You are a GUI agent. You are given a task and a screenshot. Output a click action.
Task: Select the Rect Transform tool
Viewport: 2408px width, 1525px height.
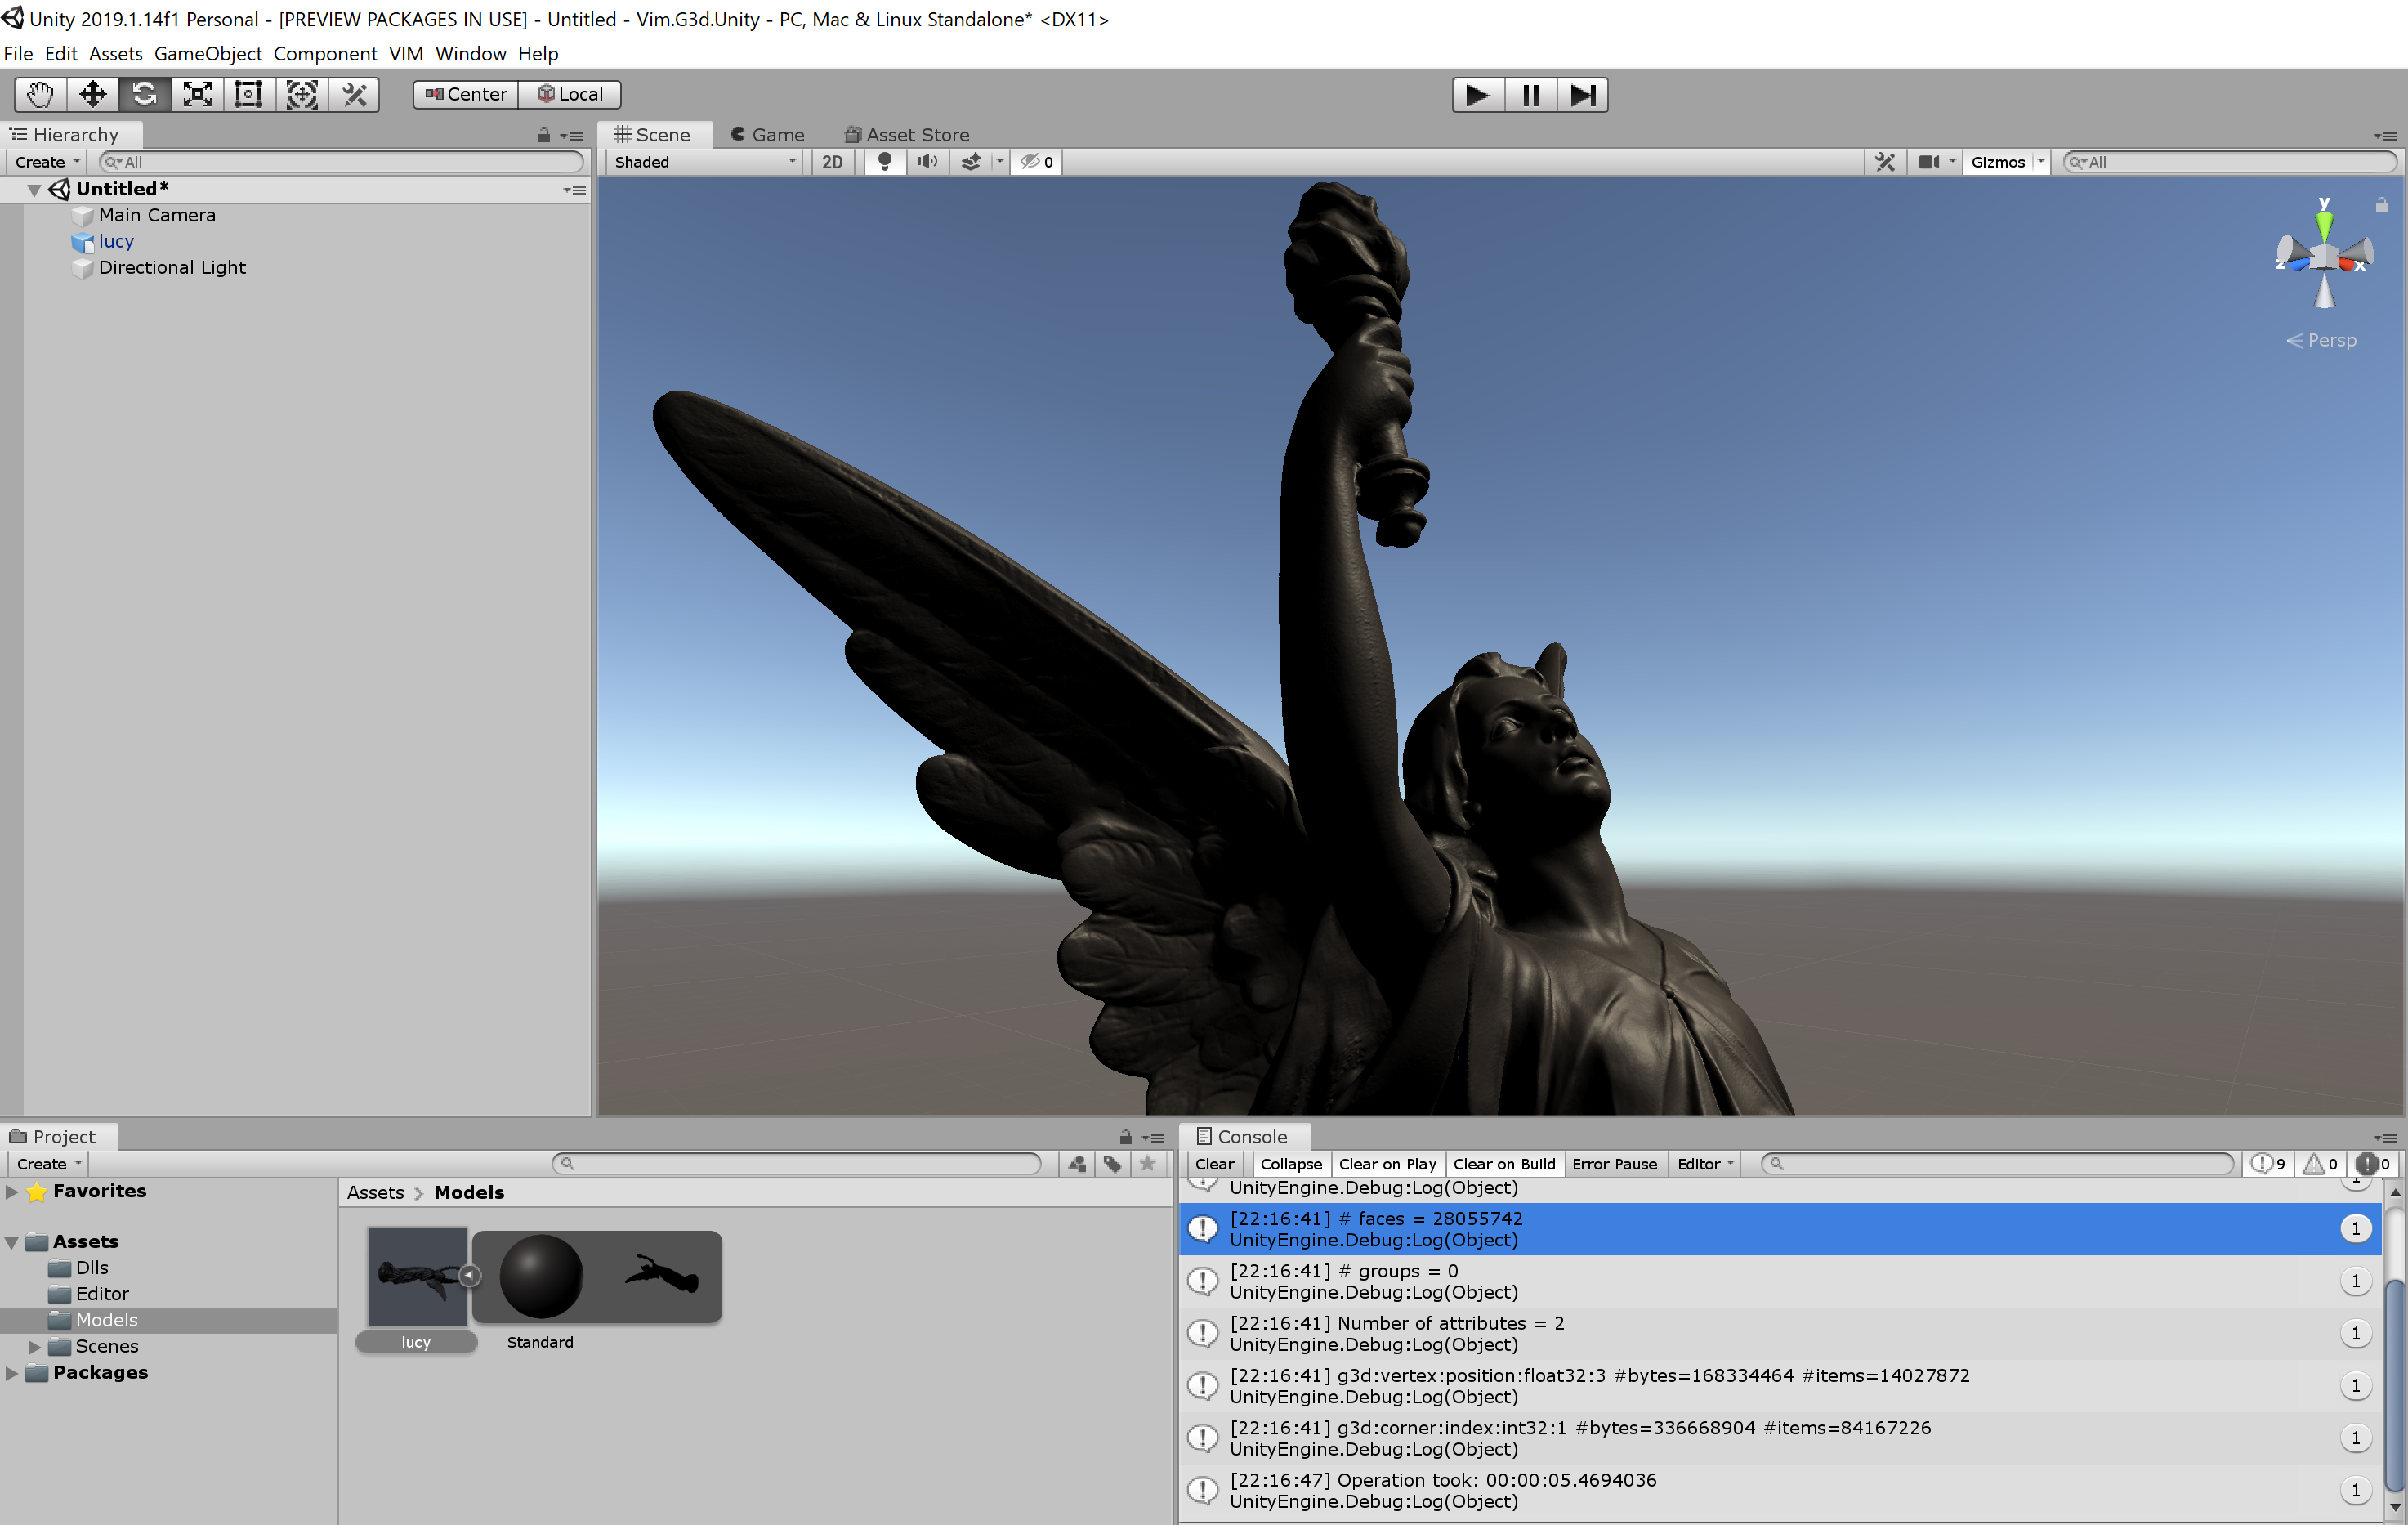(249, 95)
